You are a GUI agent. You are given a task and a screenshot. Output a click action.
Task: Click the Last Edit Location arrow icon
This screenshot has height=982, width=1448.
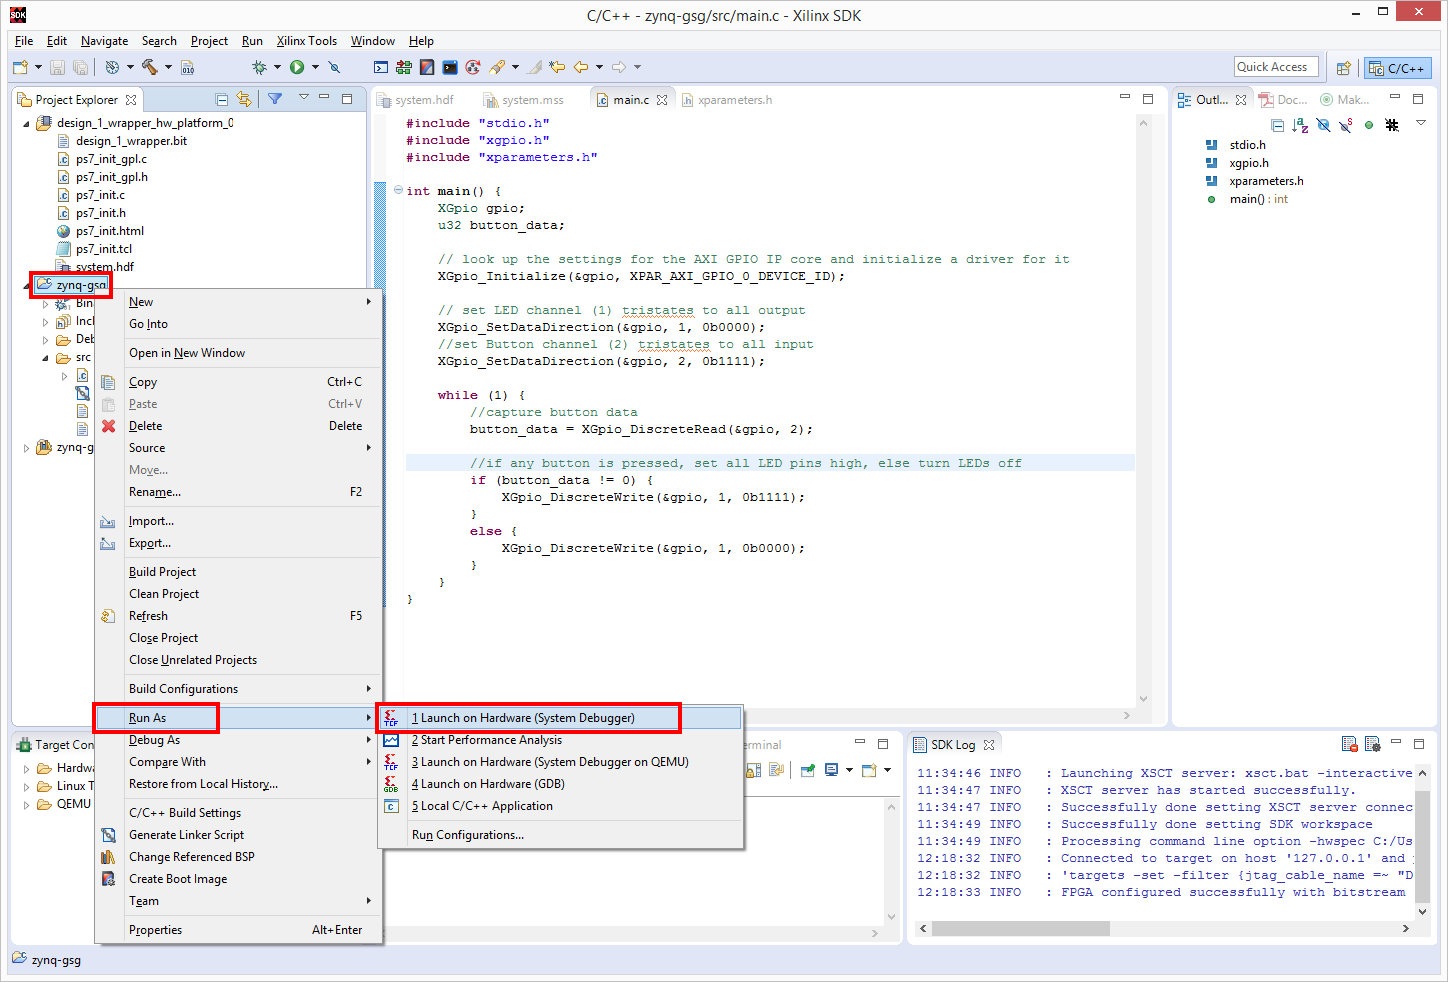(x=557, y=67)
